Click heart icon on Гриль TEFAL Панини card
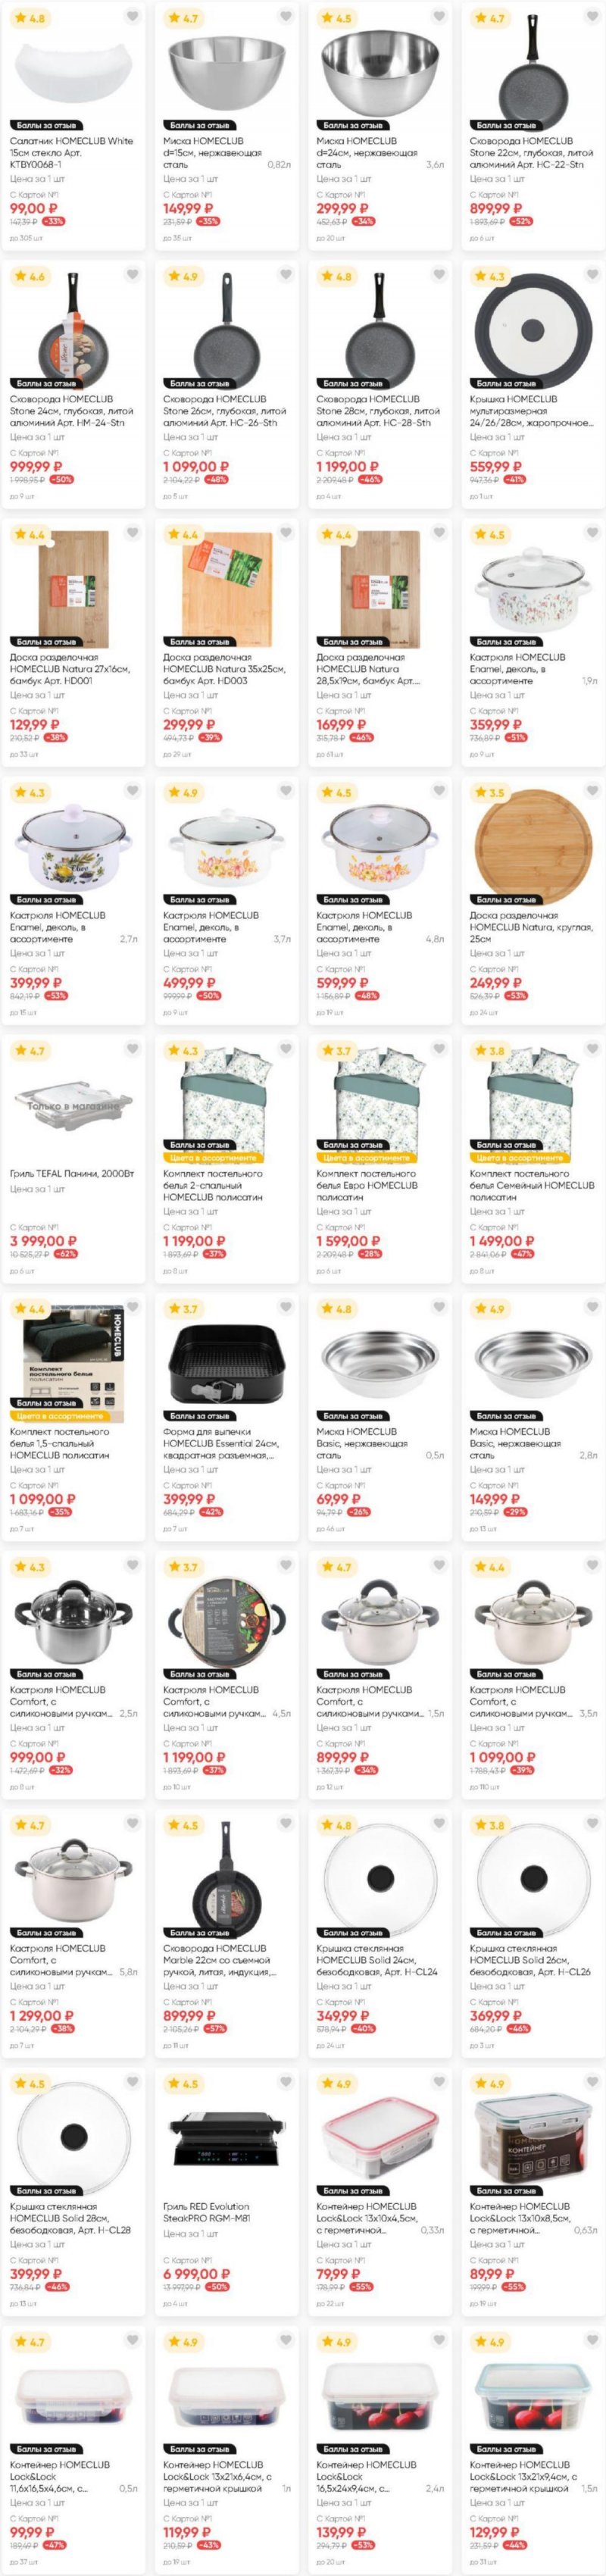Screen dimensions: 606x2576 click(132, 1050)
